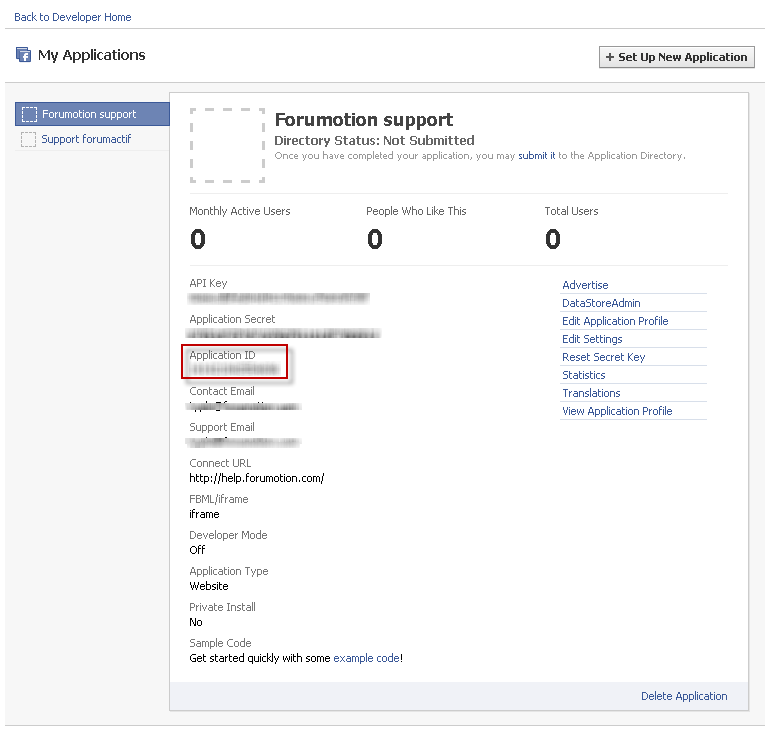Image resolution: width=768 pixels, height=735 pixels.
Task: Click the blurred Contact Email value
Action: click(244, 406)
